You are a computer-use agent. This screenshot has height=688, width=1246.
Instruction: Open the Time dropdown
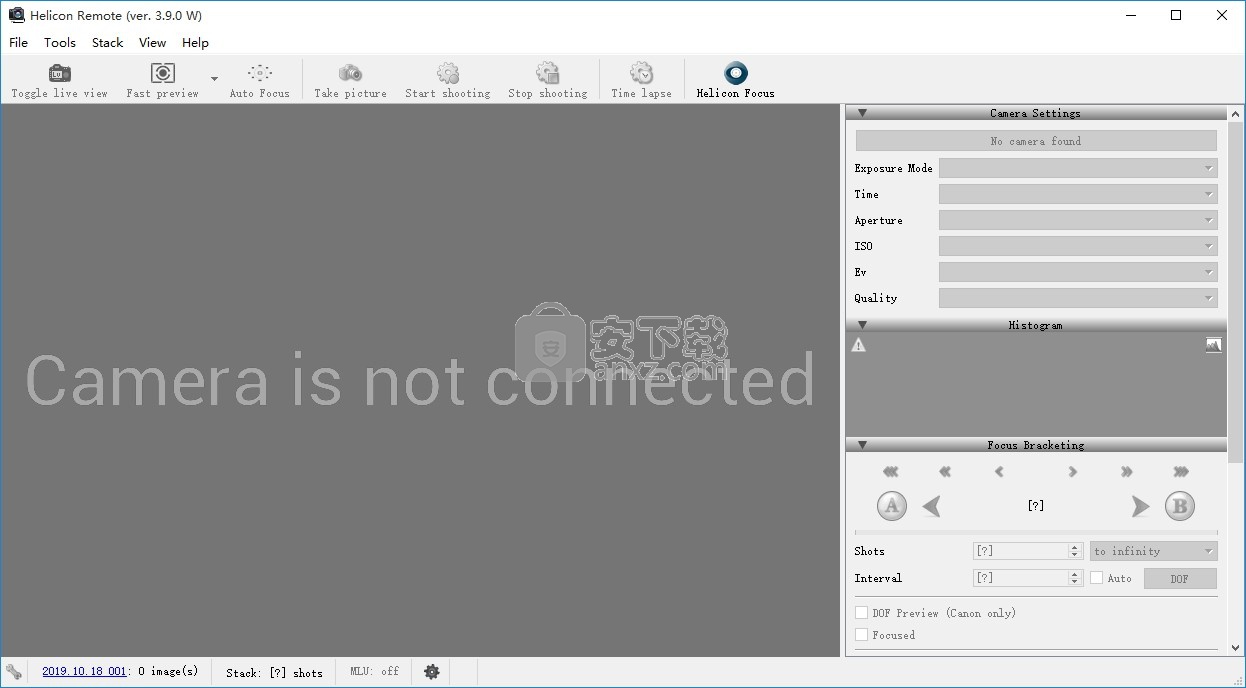point(1078,194)
